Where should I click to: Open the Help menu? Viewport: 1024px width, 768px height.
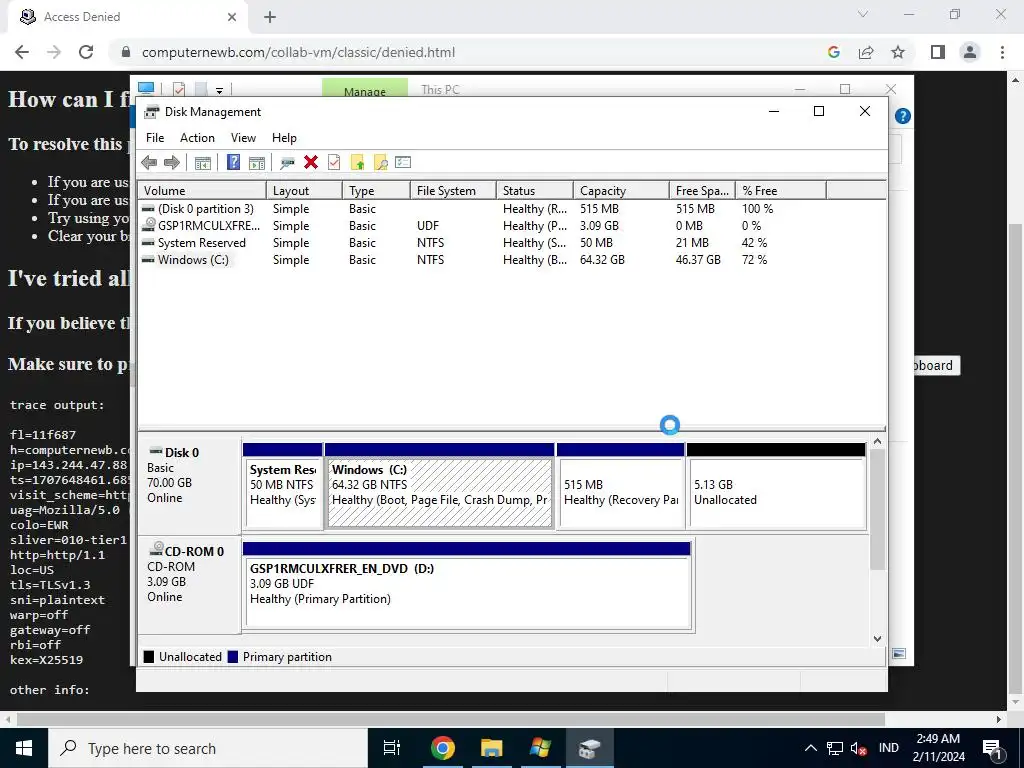pyautogui.click(x=284, y=138)
